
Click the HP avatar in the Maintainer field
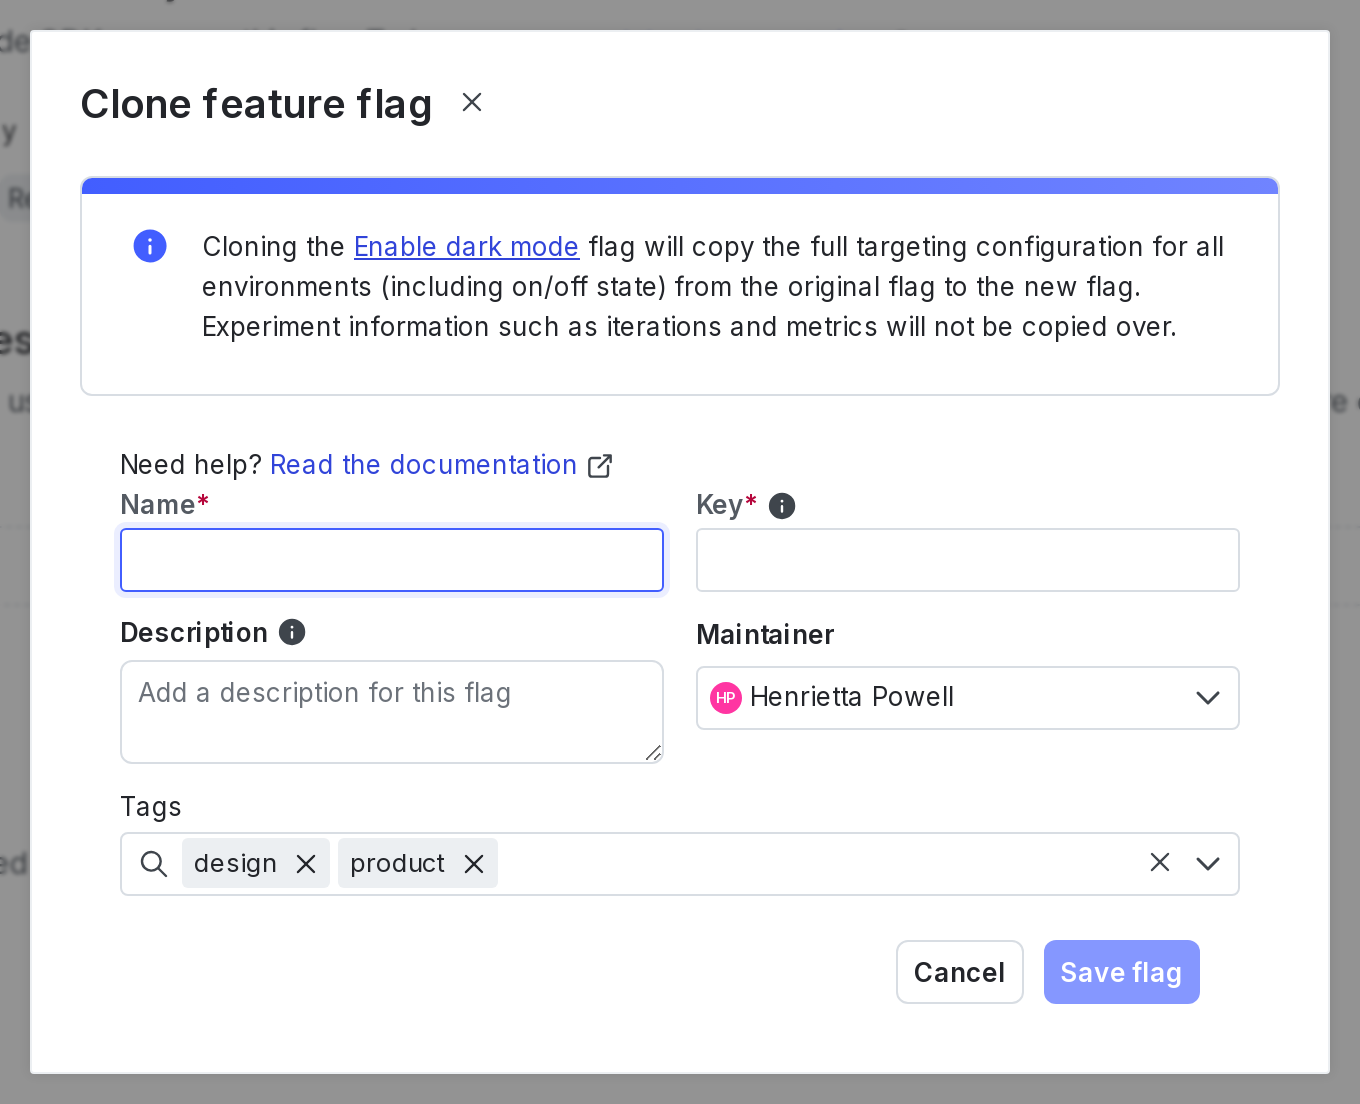(x=726, y=698)
